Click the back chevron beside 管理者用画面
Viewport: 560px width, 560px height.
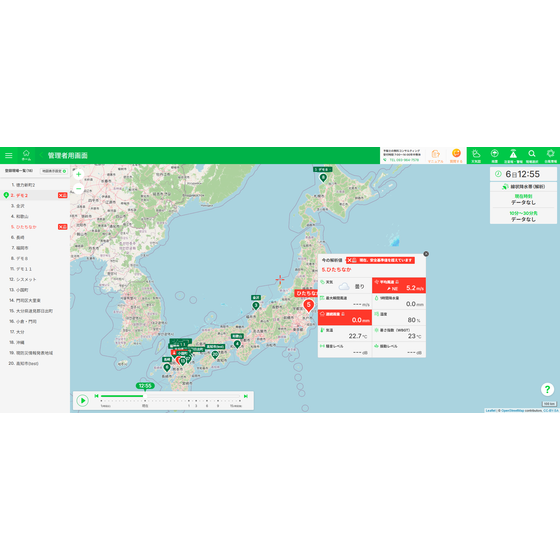41,155
